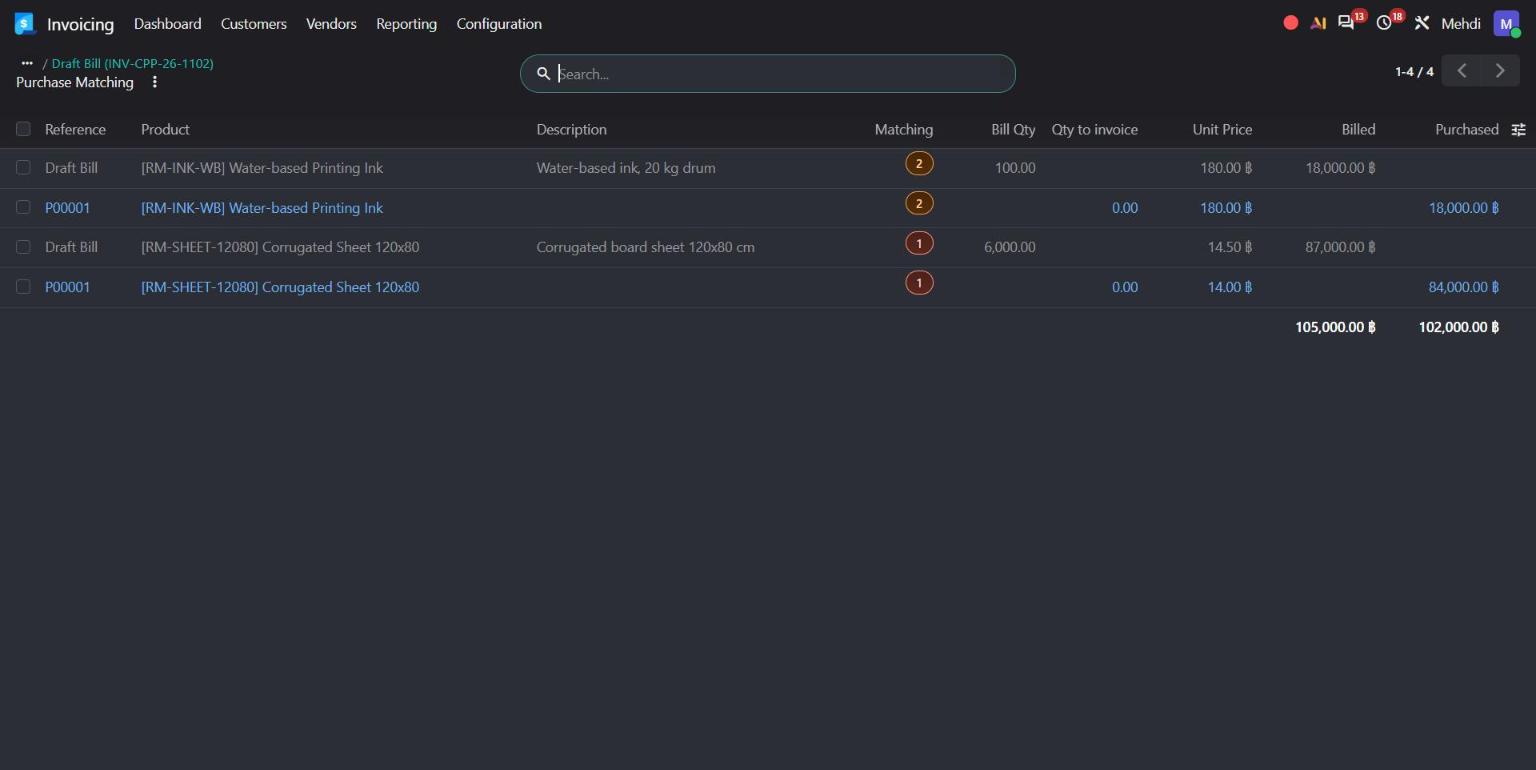Open the Reporting menu
Screen dimensions: 1536x770
(406, 23)
